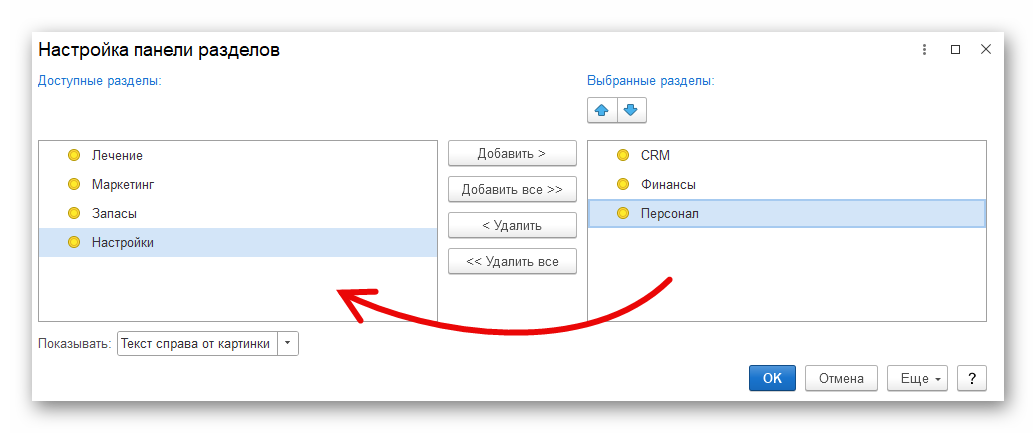Click the yellow icon beside Маркетинг

74,184
